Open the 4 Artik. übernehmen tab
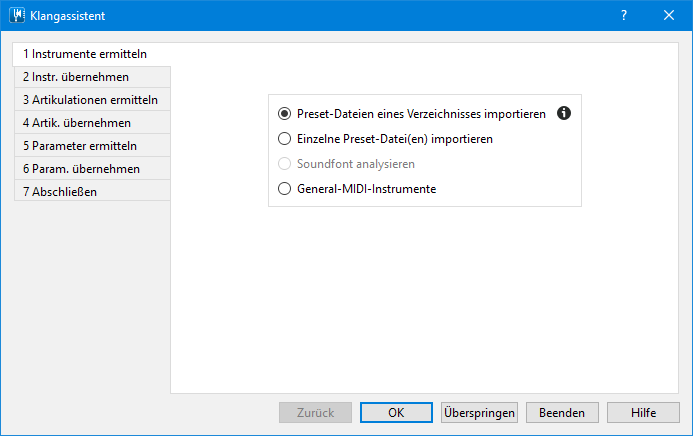This screenshot has height=436, width=693. pyautogui.click(x=92, y=123)
